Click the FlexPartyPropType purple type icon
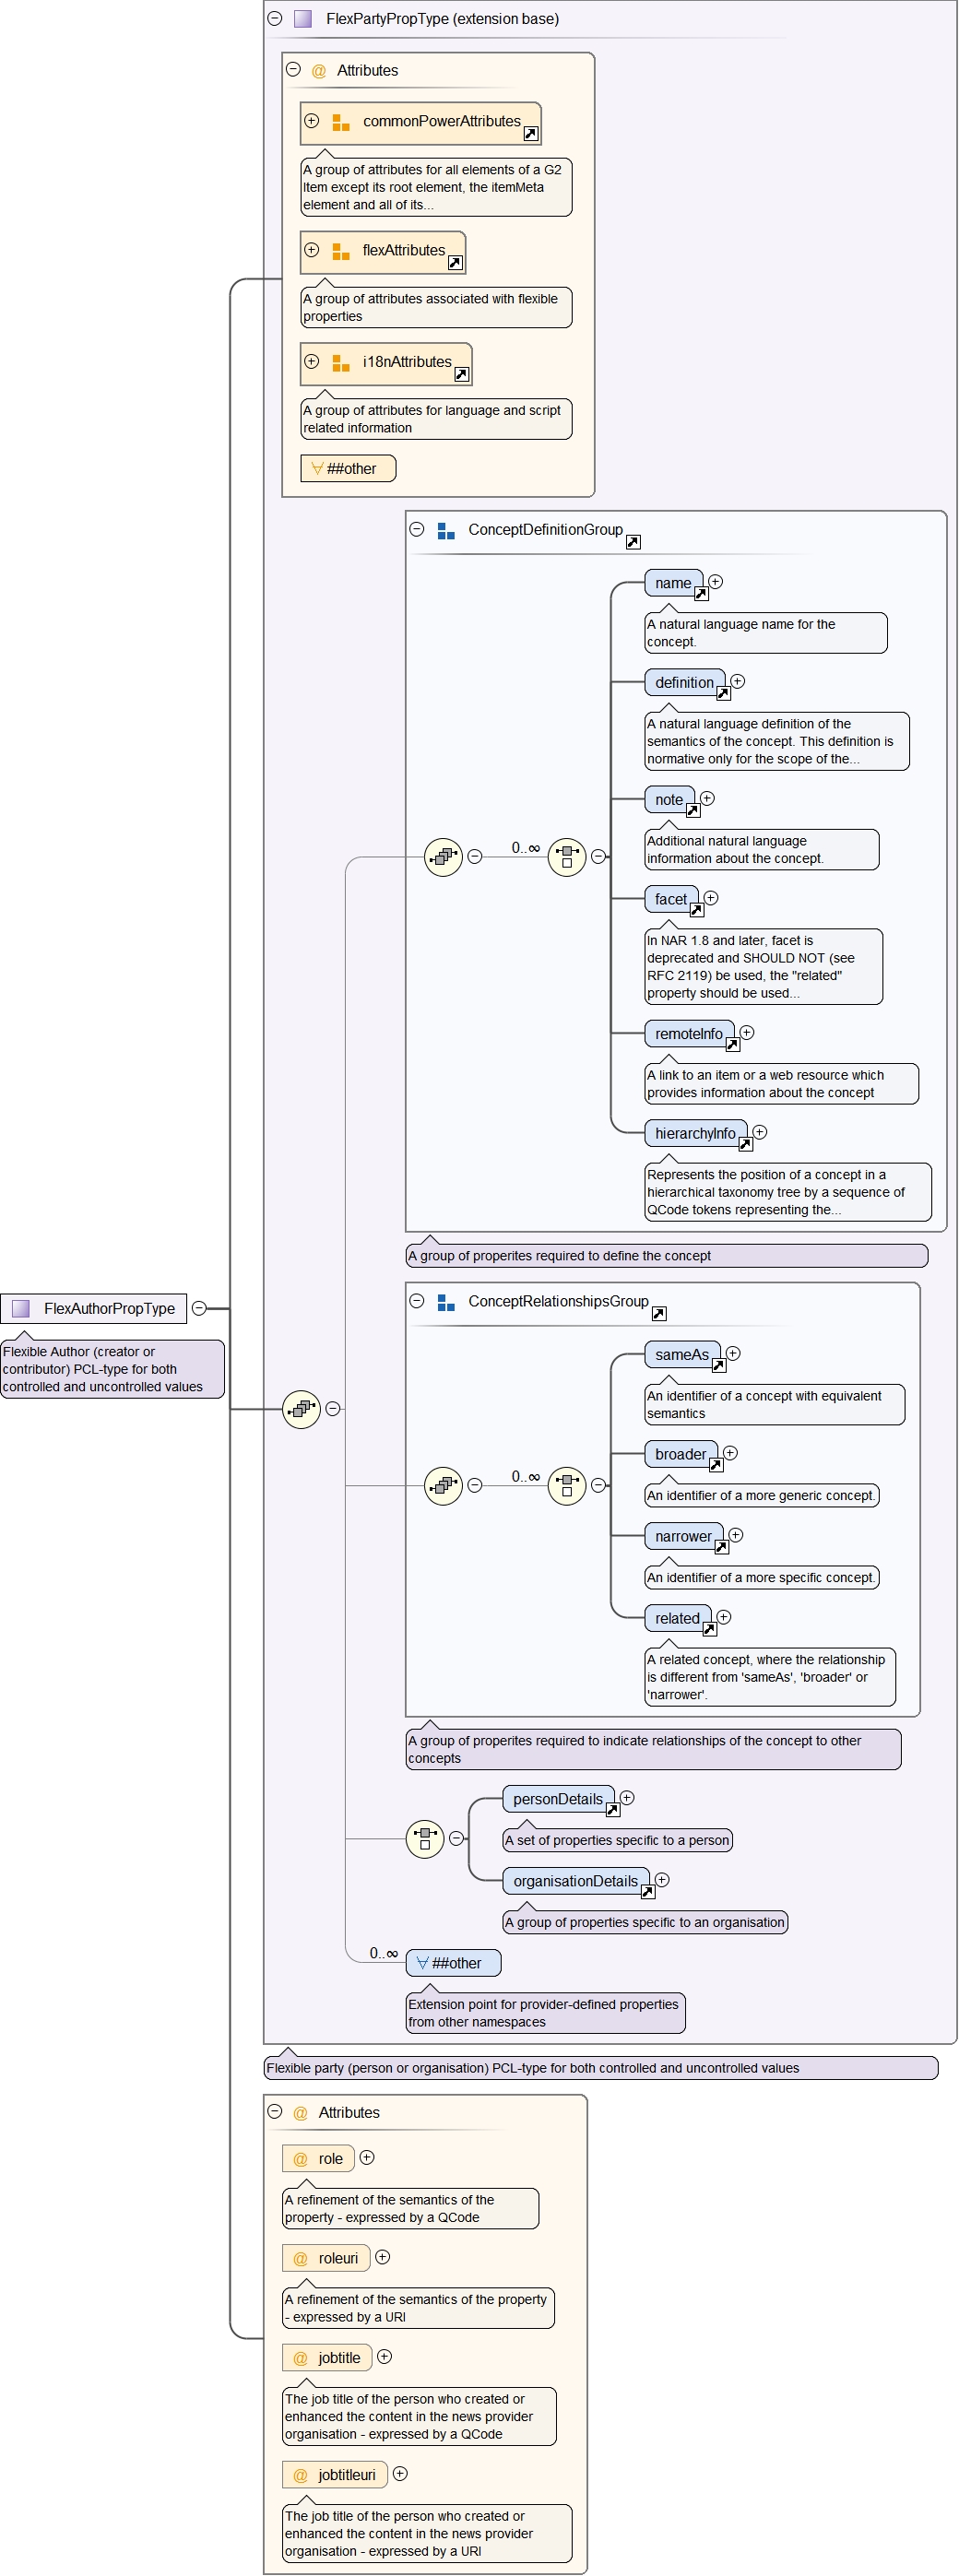 (x=303, y=19)
